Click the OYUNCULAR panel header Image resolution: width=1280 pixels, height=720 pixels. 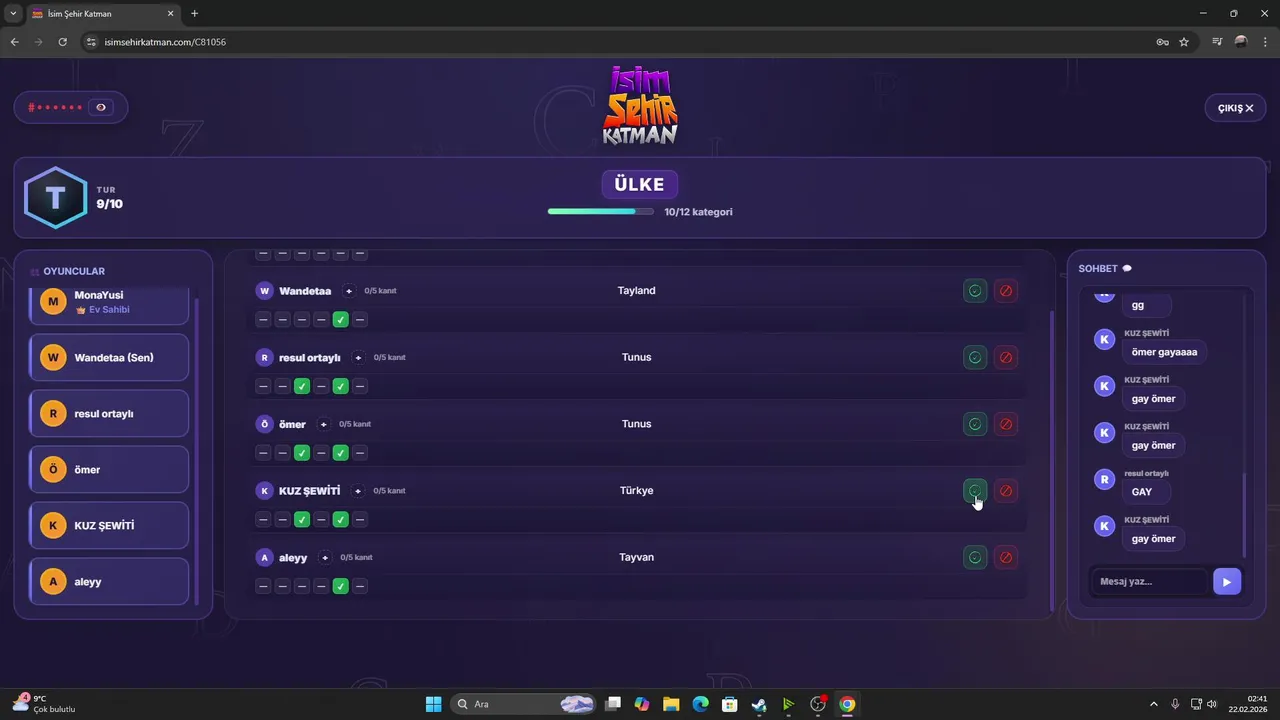tap(68, 271)
